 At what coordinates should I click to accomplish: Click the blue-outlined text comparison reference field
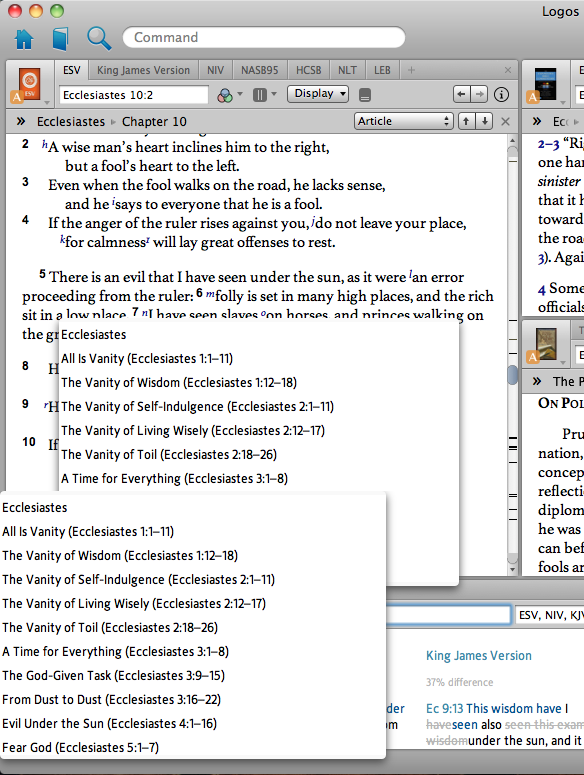click(448, 615)
